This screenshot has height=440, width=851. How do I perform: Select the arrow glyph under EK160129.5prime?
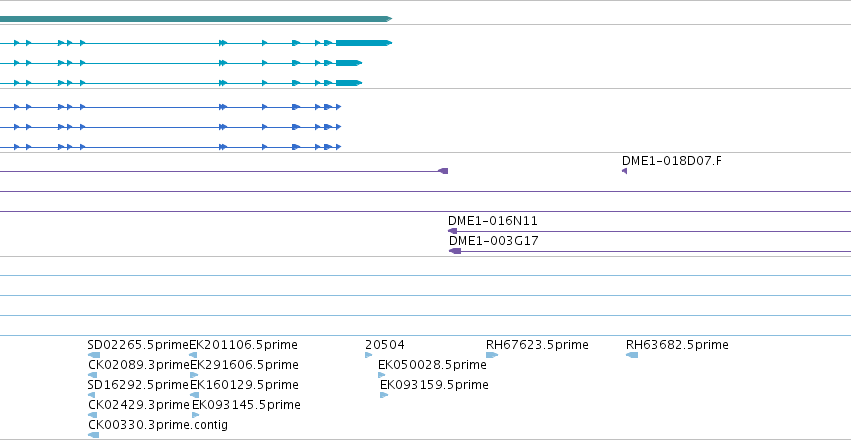[x=194, y=395]
